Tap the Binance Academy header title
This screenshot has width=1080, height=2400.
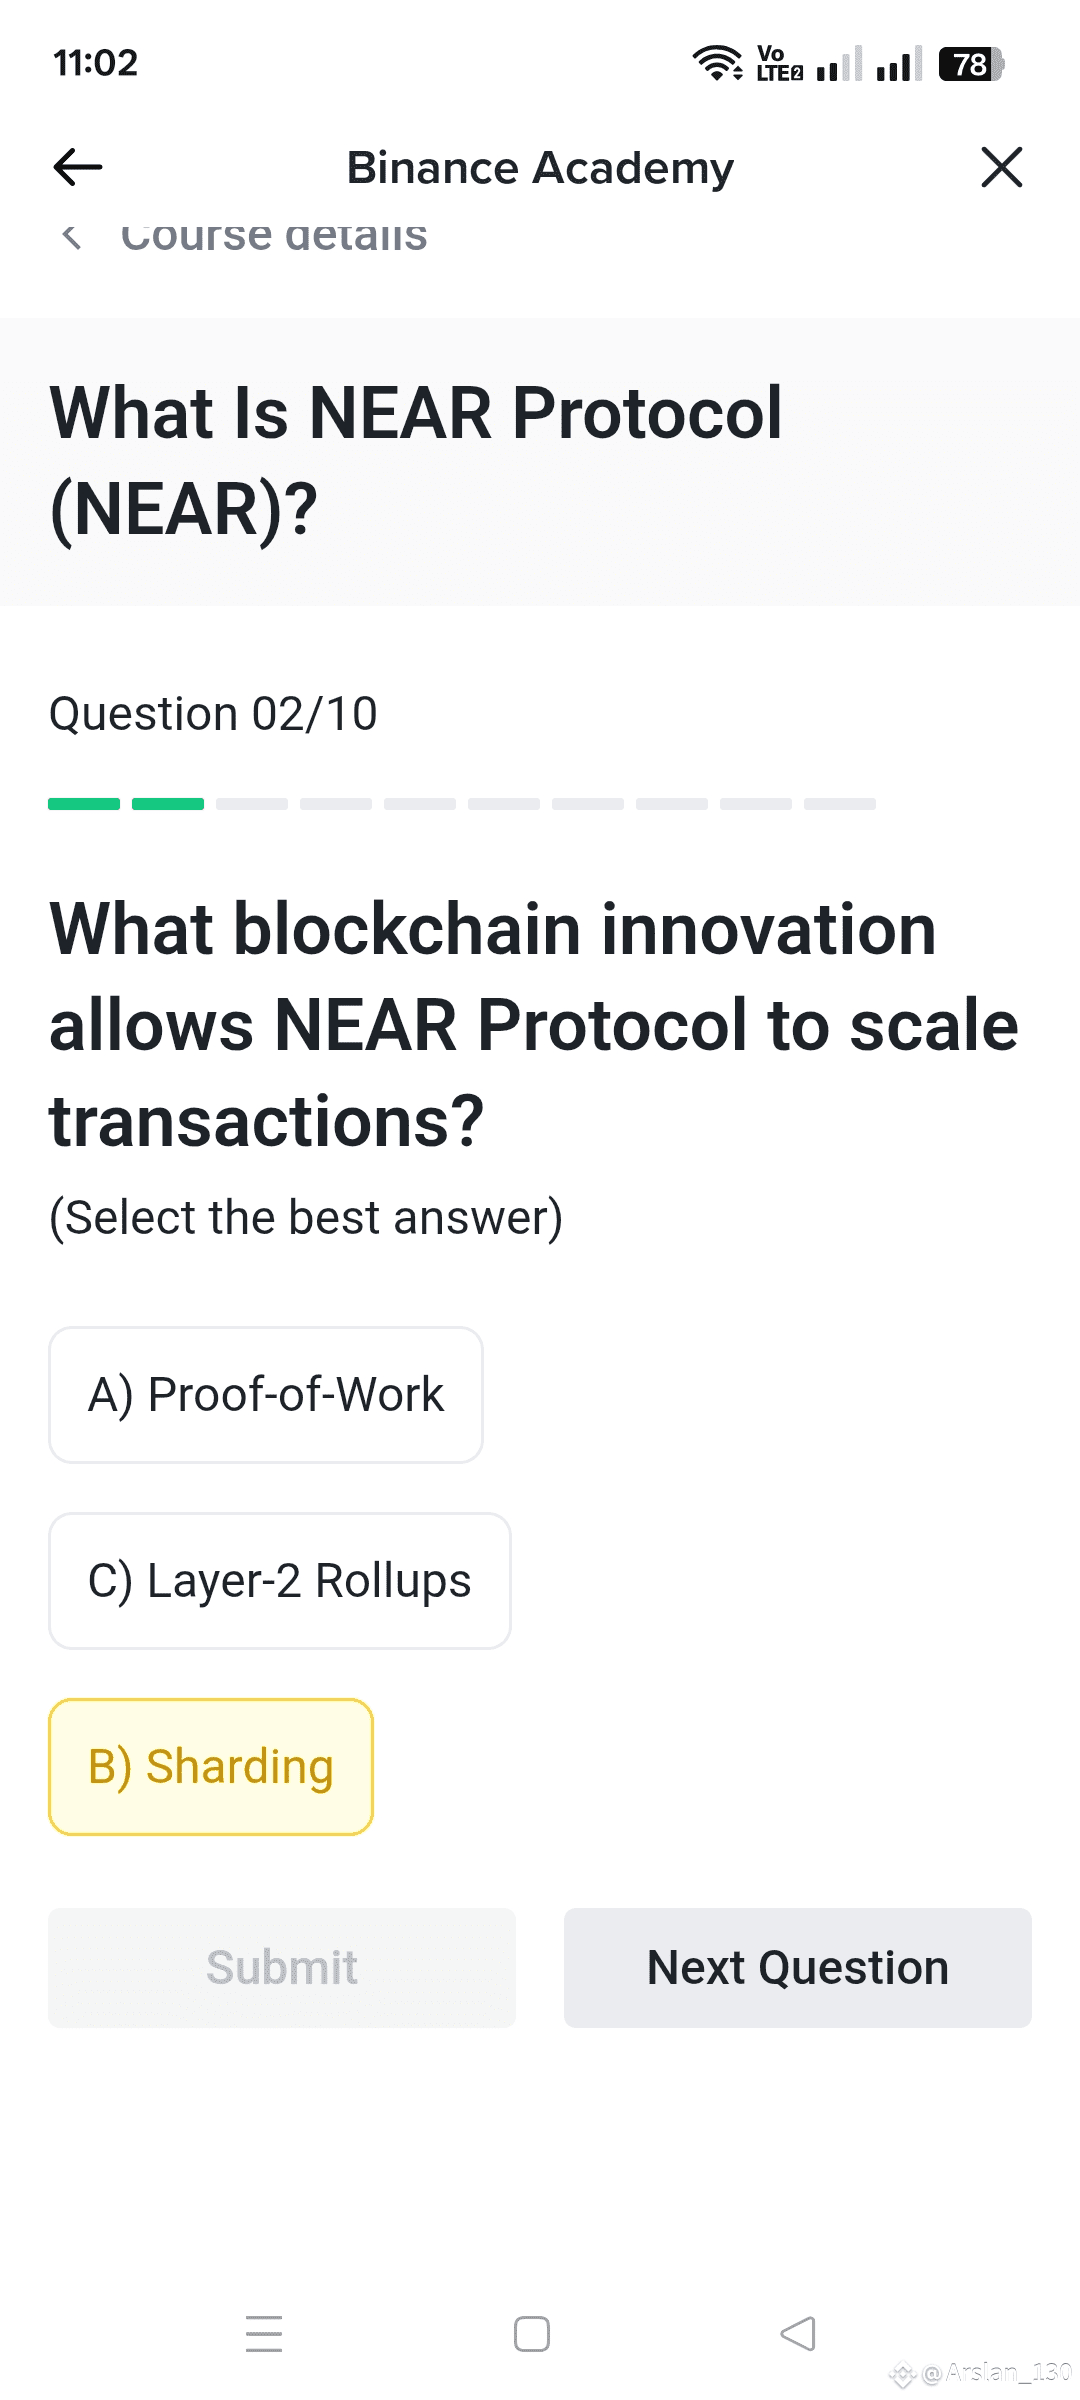point(540,168)
